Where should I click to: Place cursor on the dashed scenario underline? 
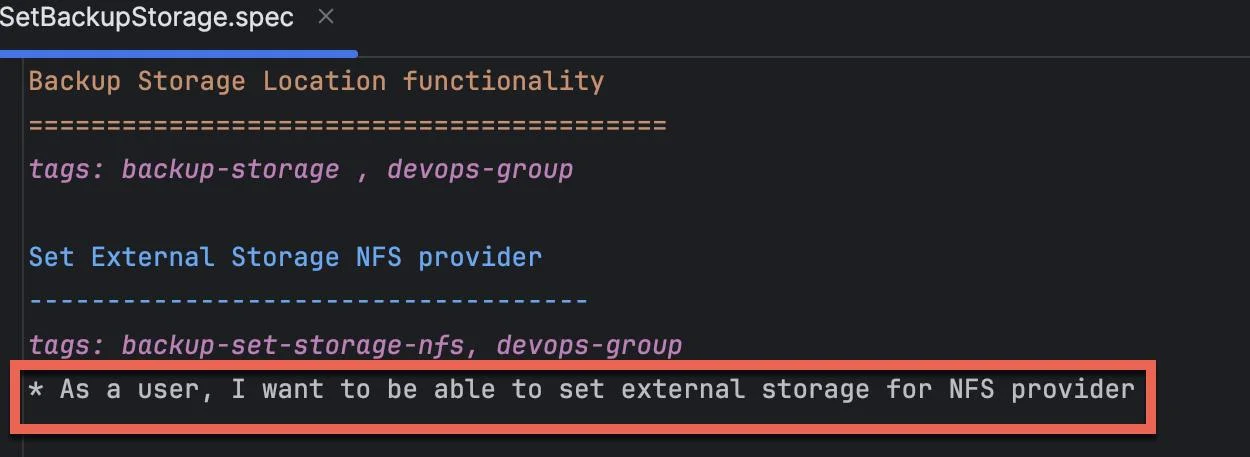click(x=308, y=301)
